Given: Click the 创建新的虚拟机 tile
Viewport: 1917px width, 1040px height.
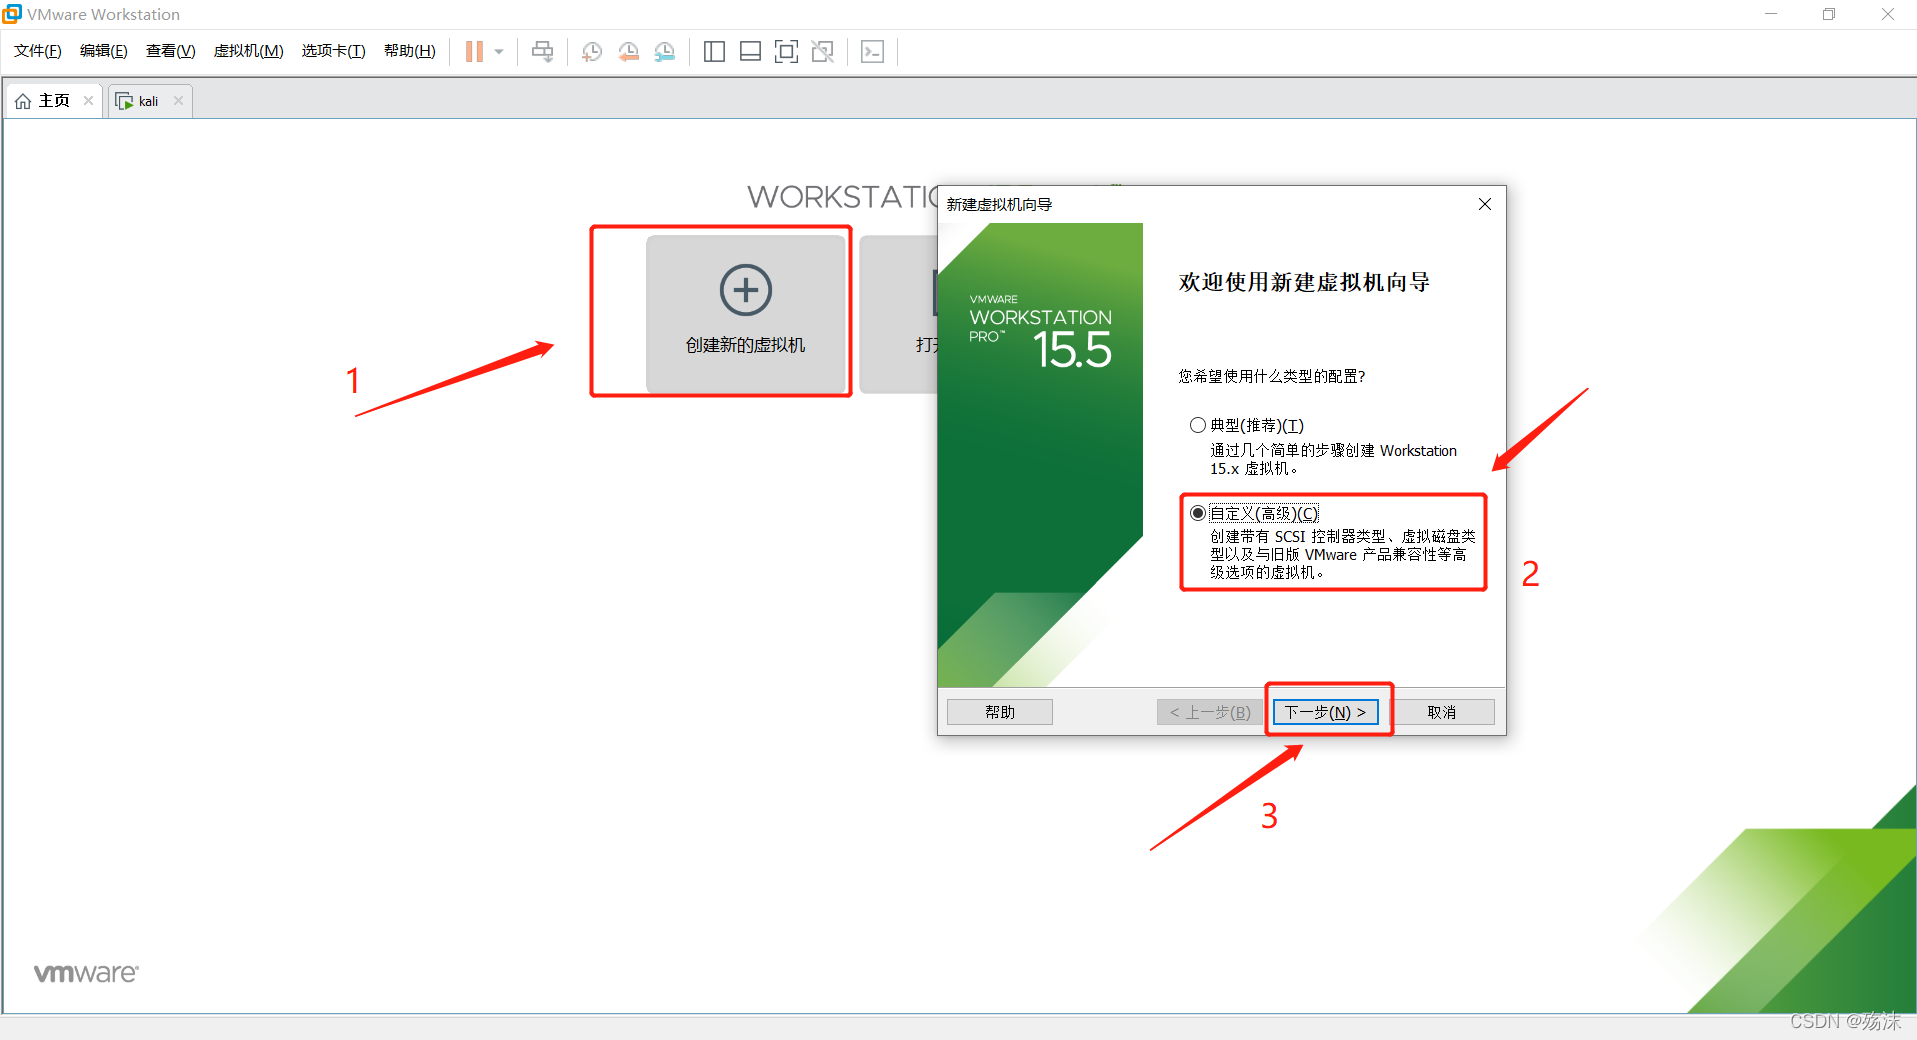Looking at the screenshot, I should pos(745,312).
